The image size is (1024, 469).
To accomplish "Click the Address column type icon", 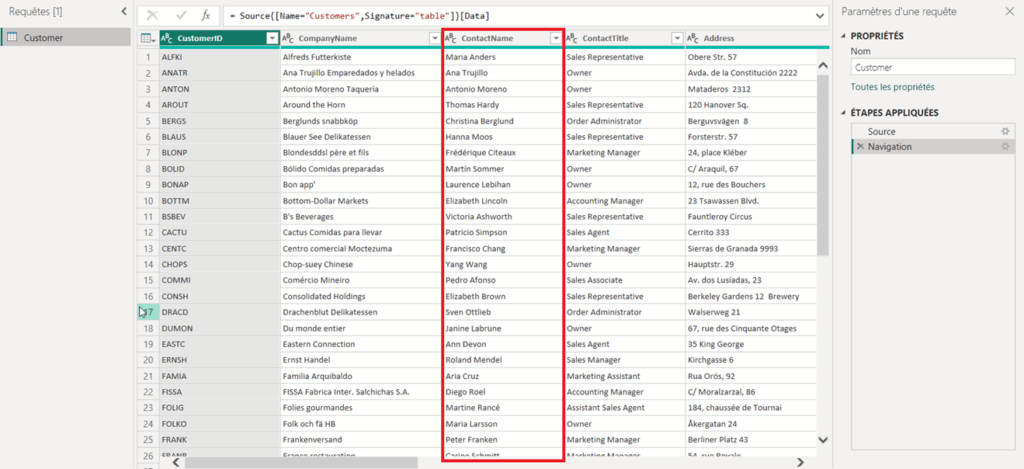I will [692, 38].
